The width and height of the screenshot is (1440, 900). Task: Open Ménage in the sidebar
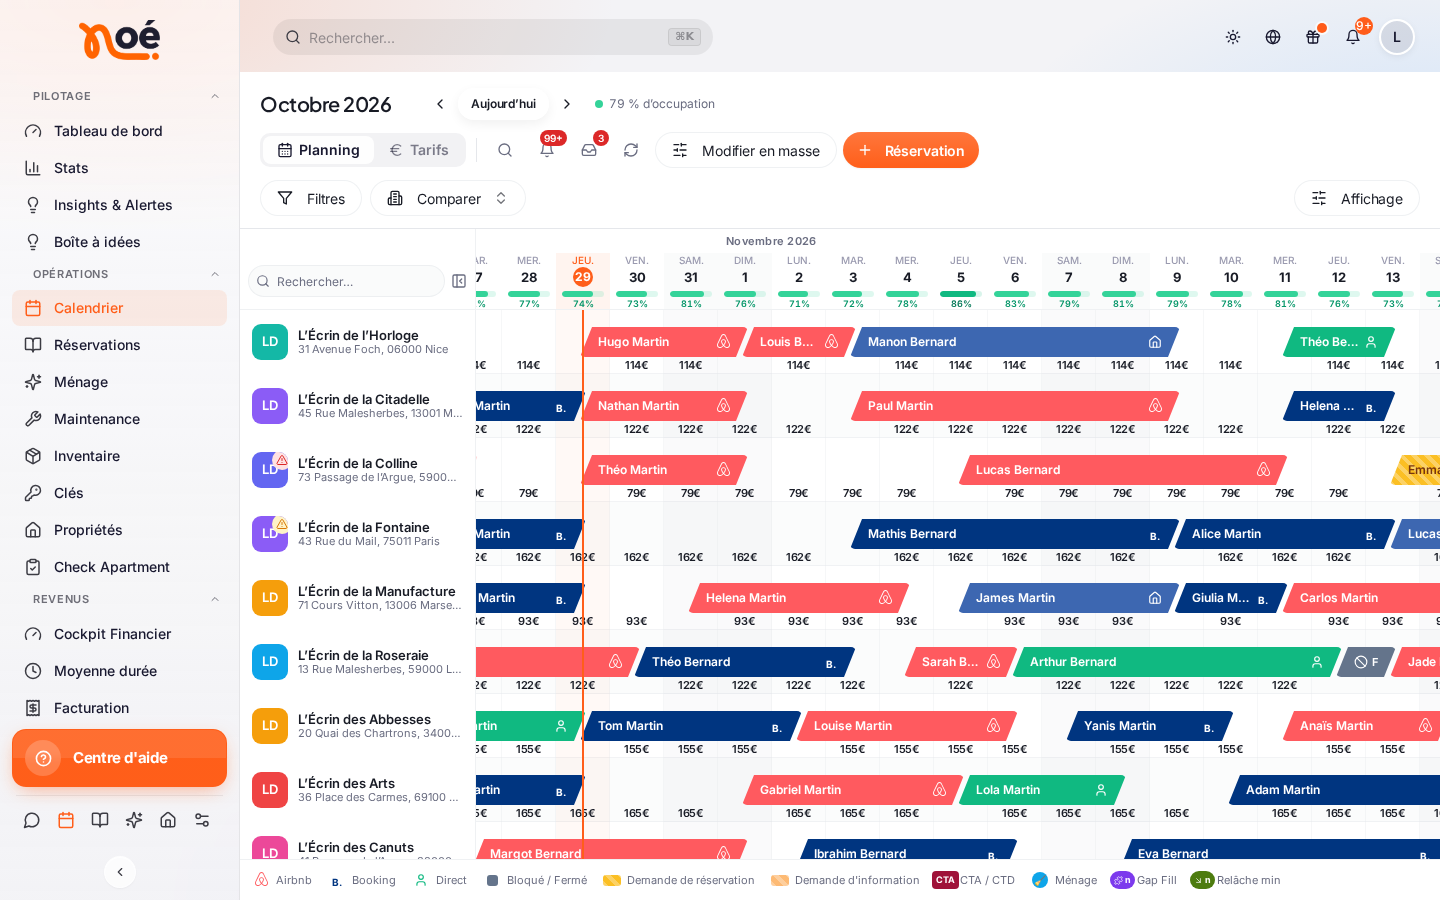point(120,382)
